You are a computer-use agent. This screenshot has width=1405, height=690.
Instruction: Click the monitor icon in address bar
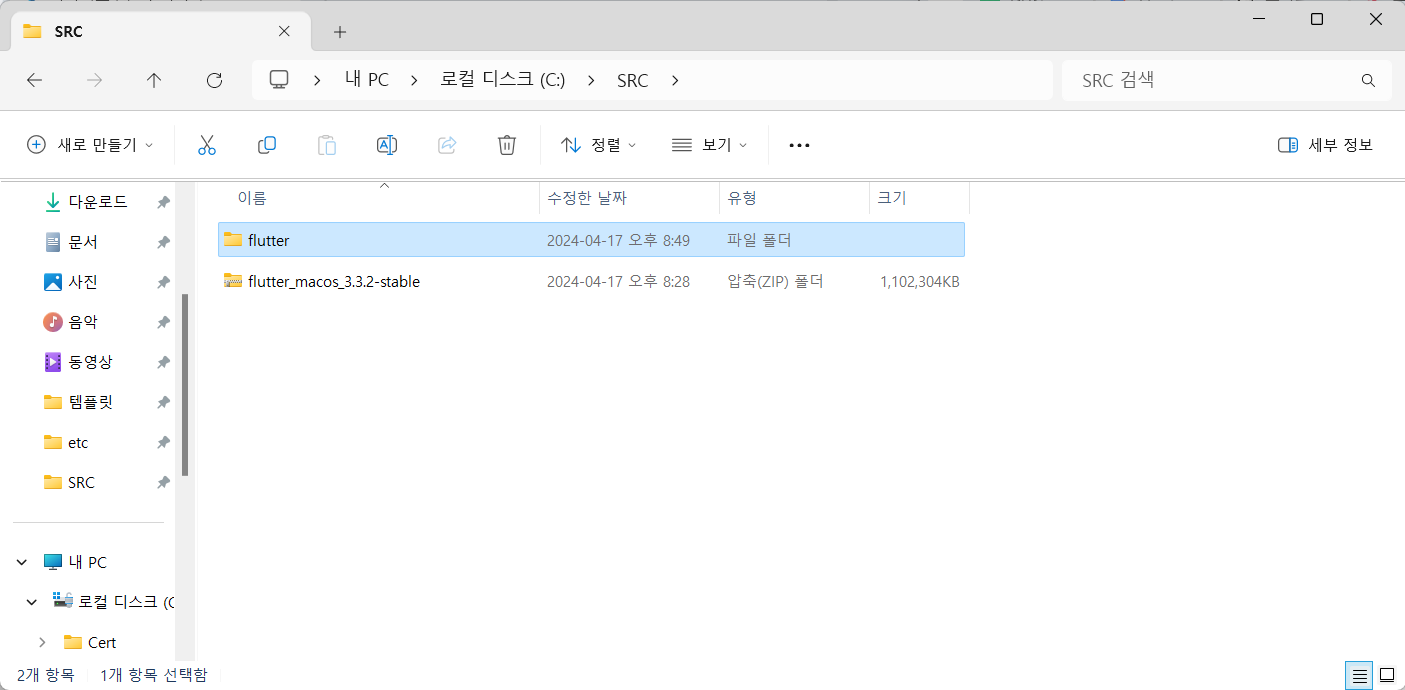[279, 80]
